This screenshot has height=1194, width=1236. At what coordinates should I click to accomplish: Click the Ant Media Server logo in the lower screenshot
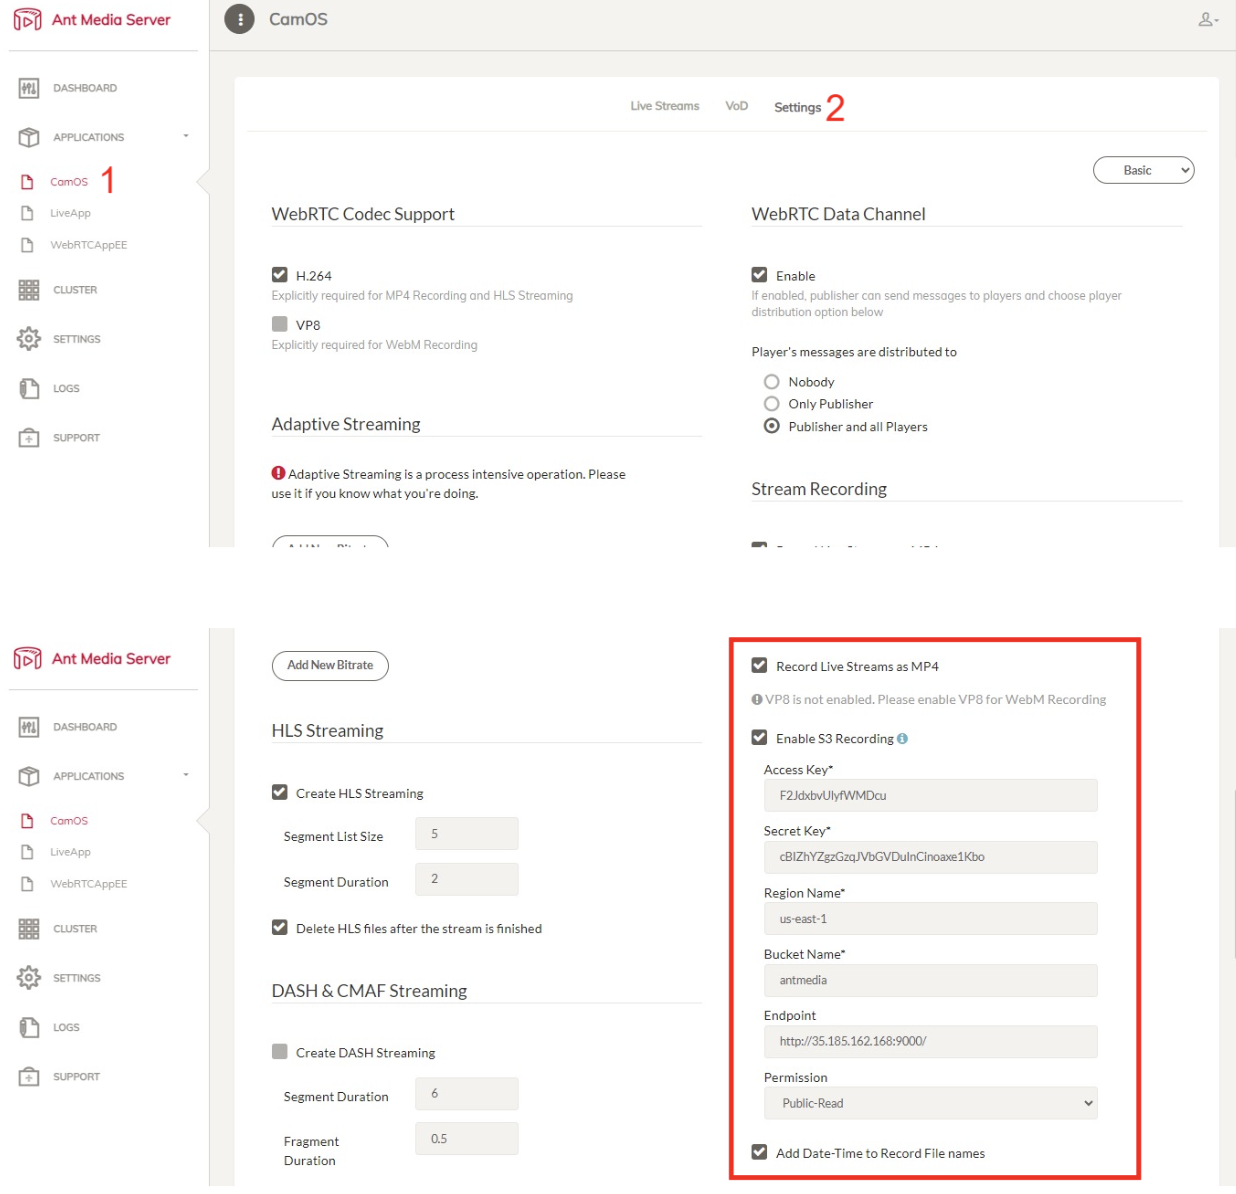(92, 659)
